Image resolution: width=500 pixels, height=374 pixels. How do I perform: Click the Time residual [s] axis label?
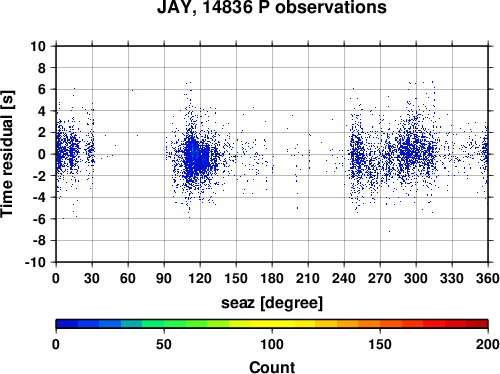[7, 154]
